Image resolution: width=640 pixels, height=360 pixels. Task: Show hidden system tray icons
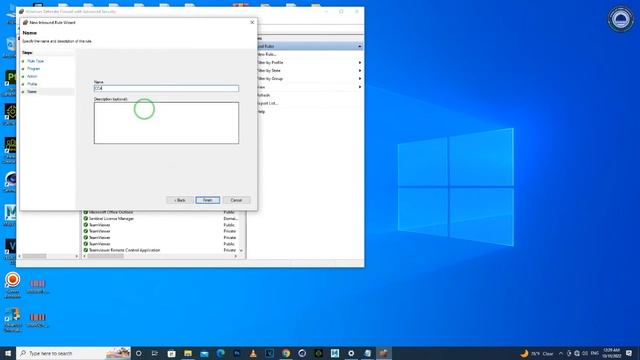click(x=561, y=353)
